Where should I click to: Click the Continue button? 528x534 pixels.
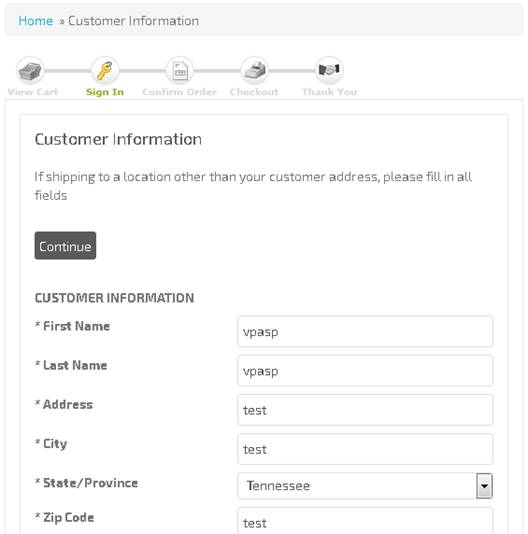[65, 246]
